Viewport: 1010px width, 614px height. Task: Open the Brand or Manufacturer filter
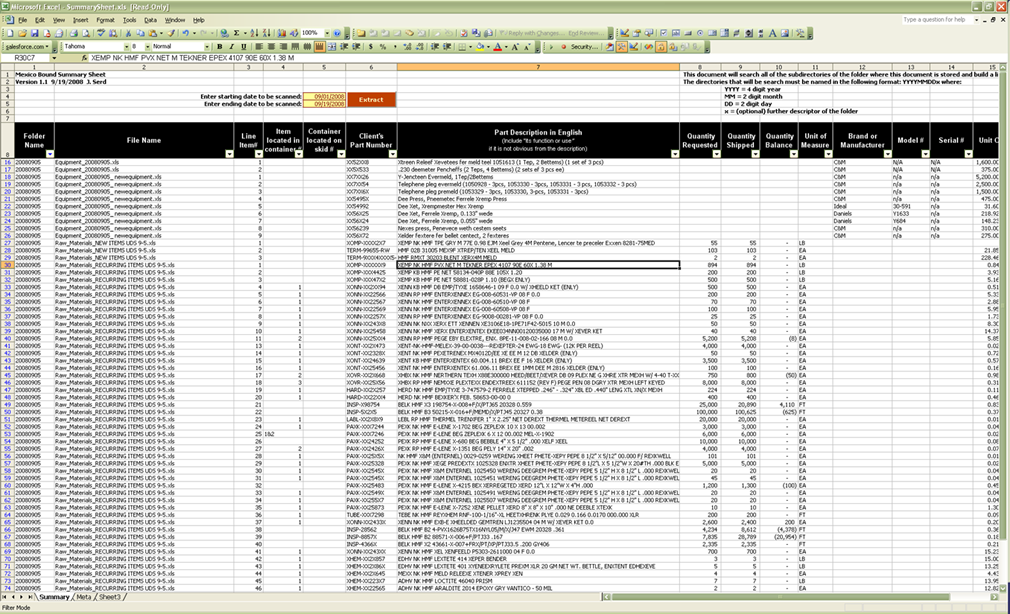pyautogui.click(x=887, y=154)
